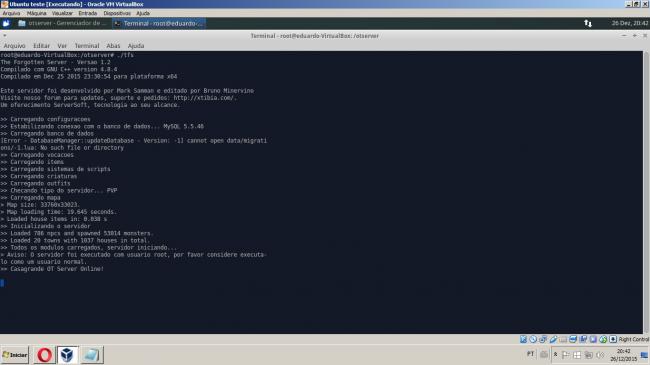Click the show desktop icon at the taskbar end
The image size is (650, 365).
click(x=644, y=355)
